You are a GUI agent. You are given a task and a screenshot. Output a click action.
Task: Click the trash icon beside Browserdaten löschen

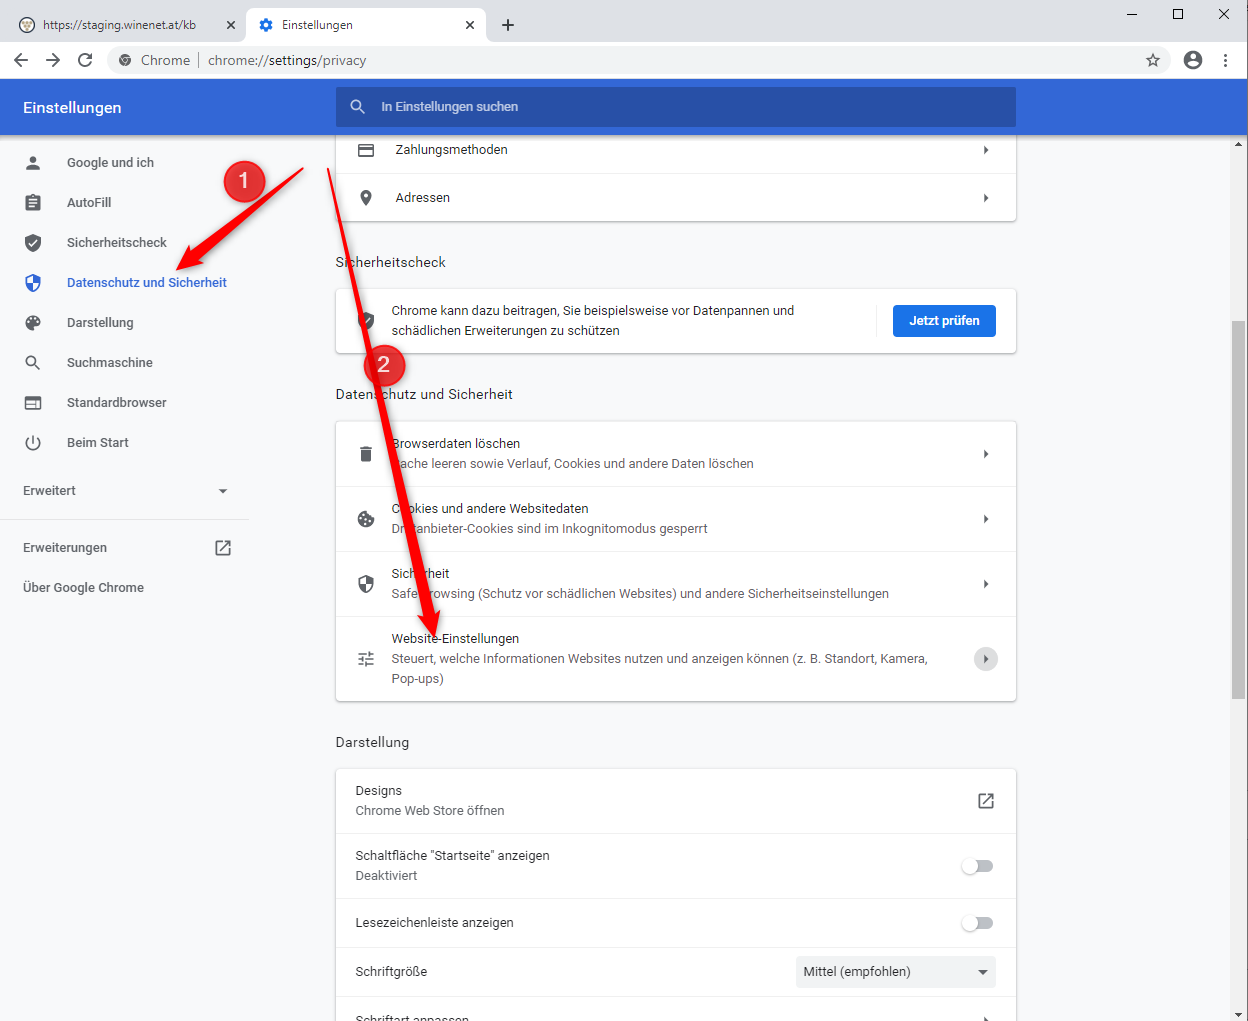point(366,454)
